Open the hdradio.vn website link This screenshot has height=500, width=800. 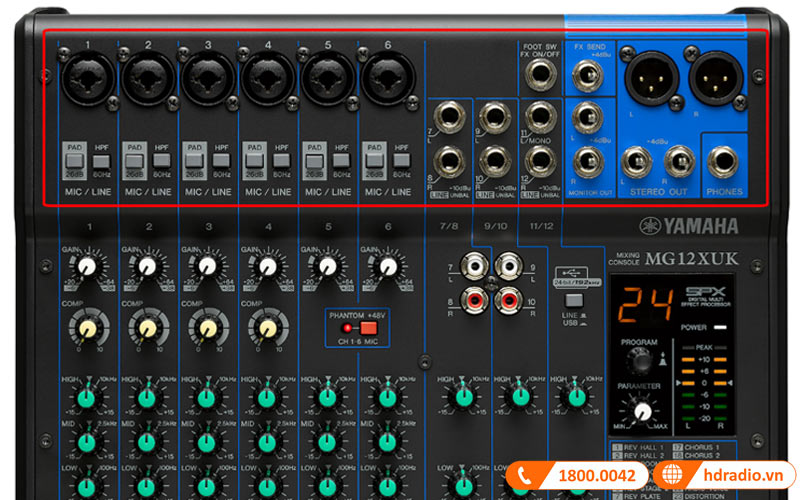pos(726,476)
